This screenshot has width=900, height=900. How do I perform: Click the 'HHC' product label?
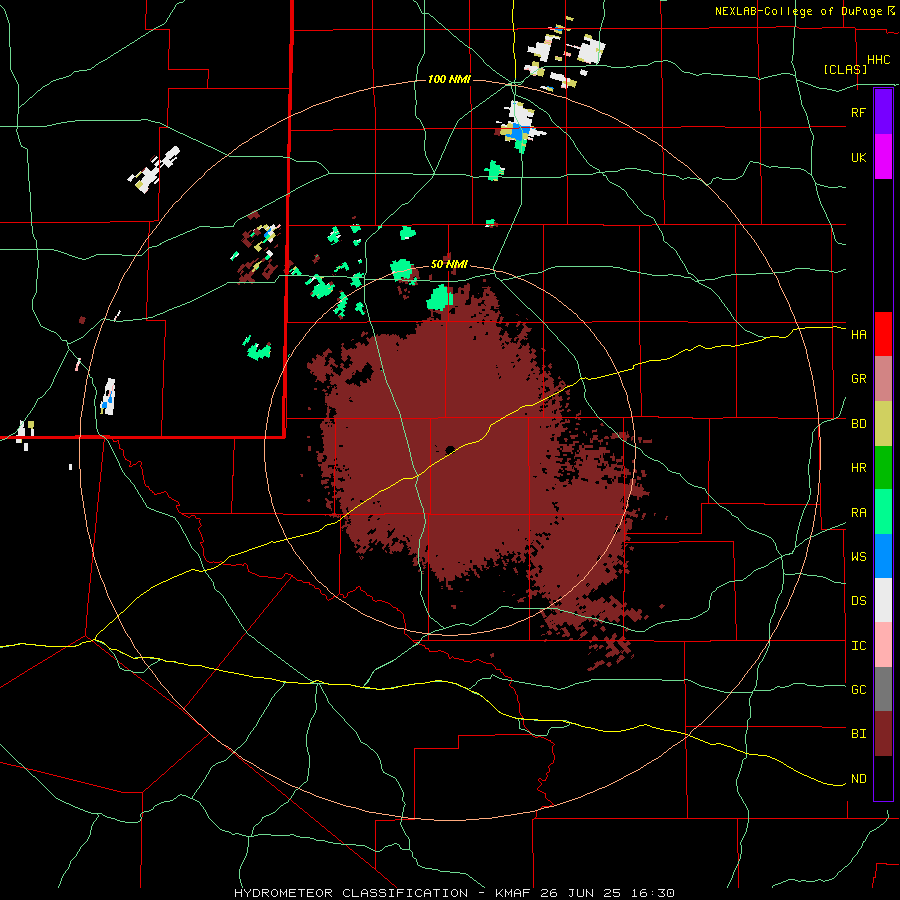tap(878, 60)
